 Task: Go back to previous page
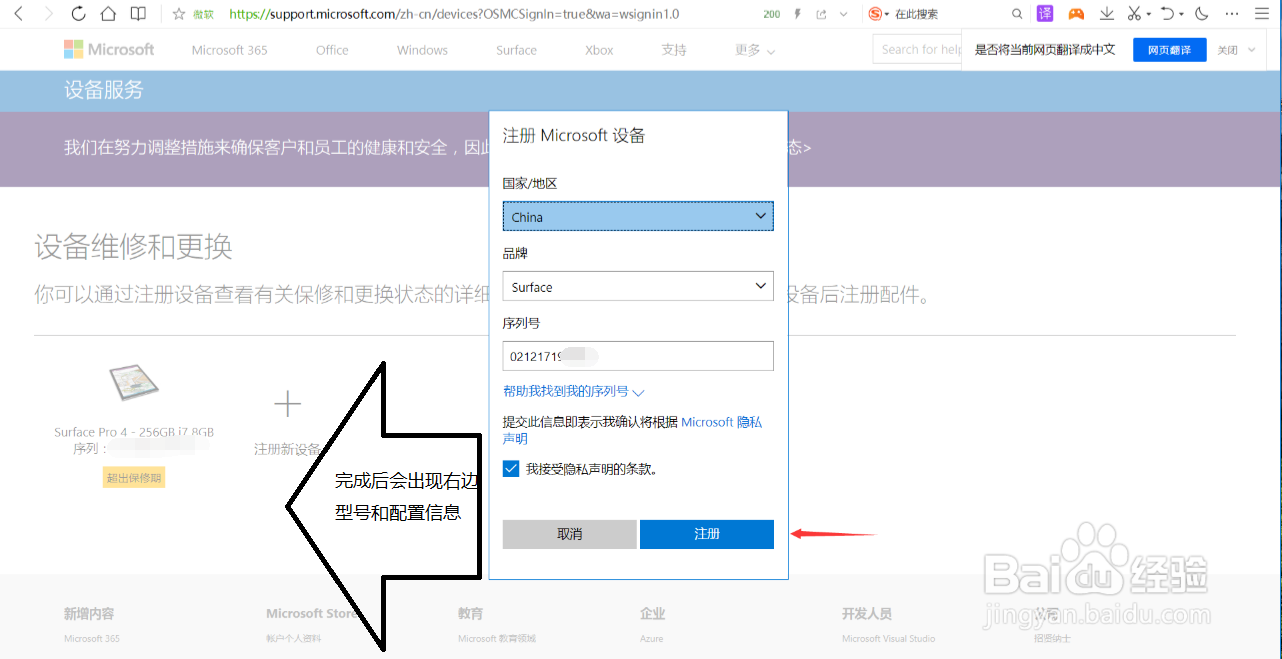(19, 14)
